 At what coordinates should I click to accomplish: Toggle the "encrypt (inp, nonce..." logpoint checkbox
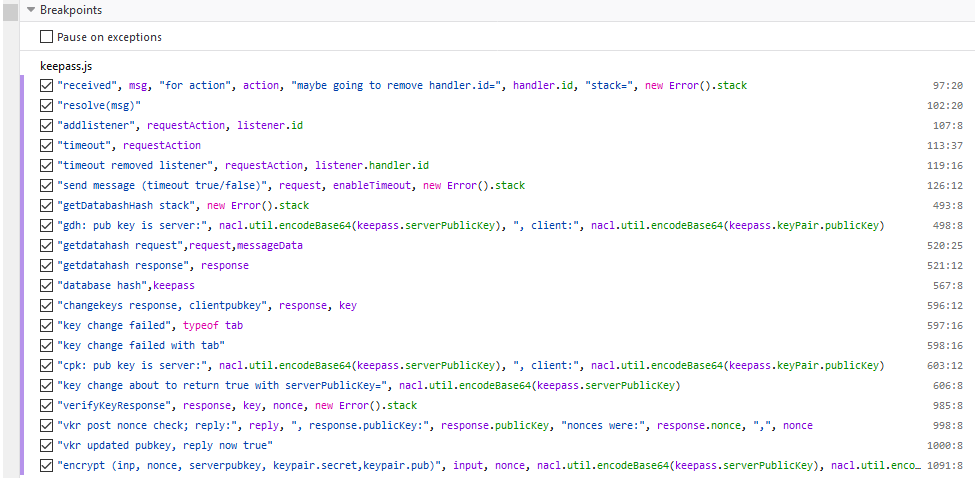click(x=46, y=465)
